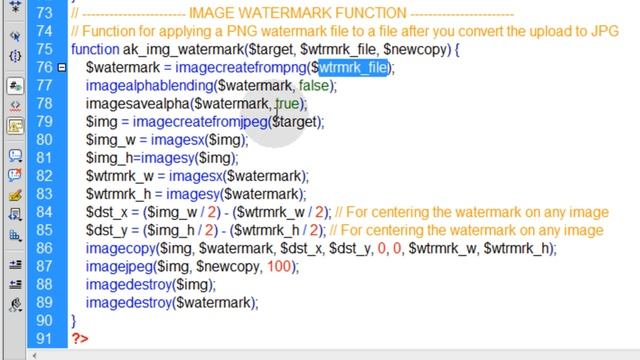Click the 'false' keyword on line 77
Image resolution: width=640 pixels, height=360 pixels.
[313, 86]
